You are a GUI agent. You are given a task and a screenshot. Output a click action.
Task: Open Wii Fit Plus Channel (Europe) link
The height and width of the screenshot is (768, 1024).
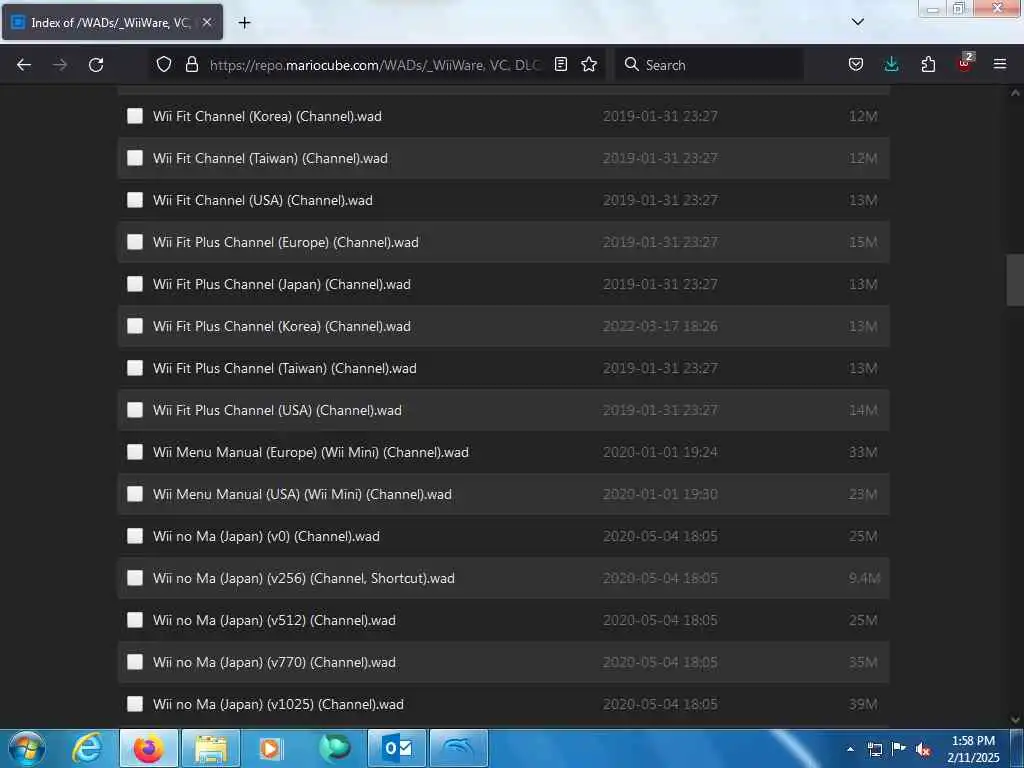pyautogui.click(x=285, y=242)
